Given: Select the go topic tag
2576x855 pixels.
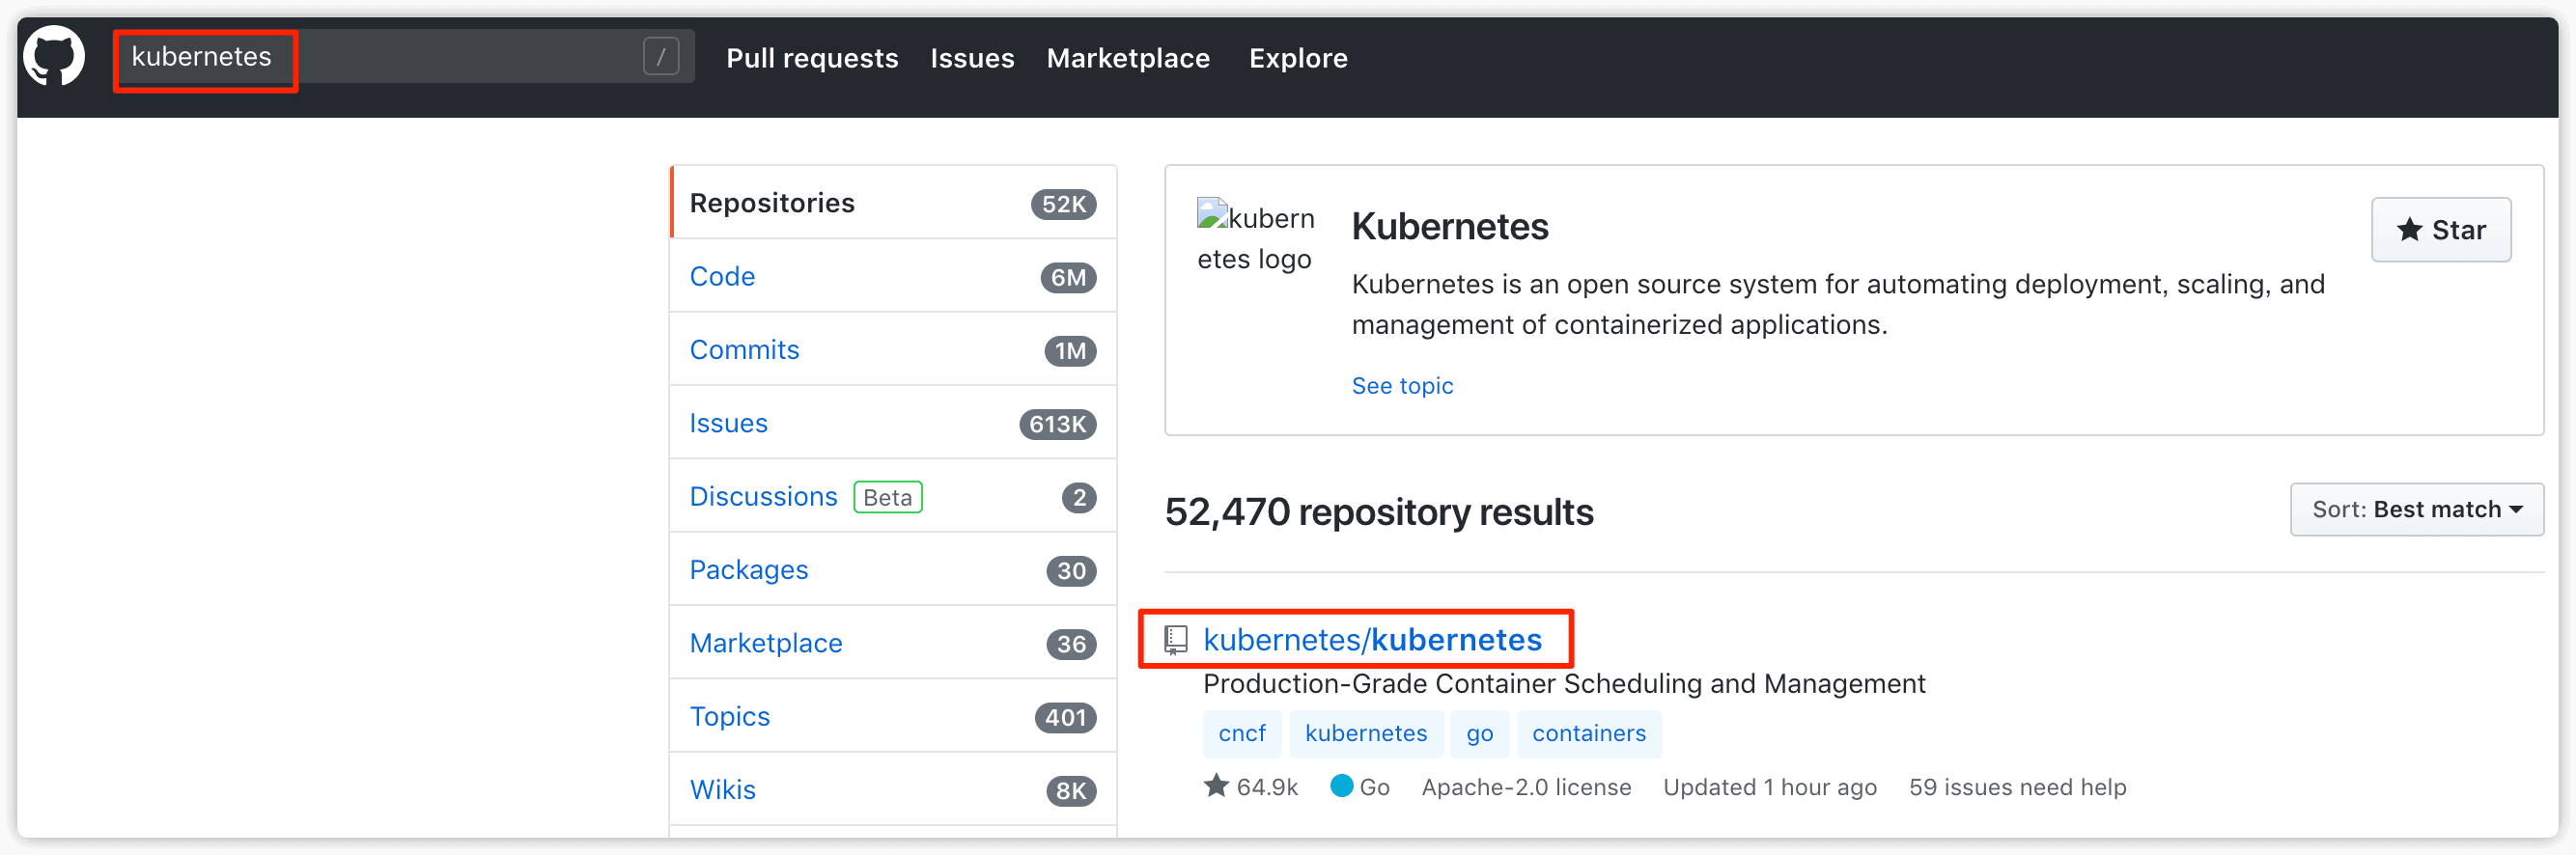Looking at the screenshot, I should (x=1479, y=733).
